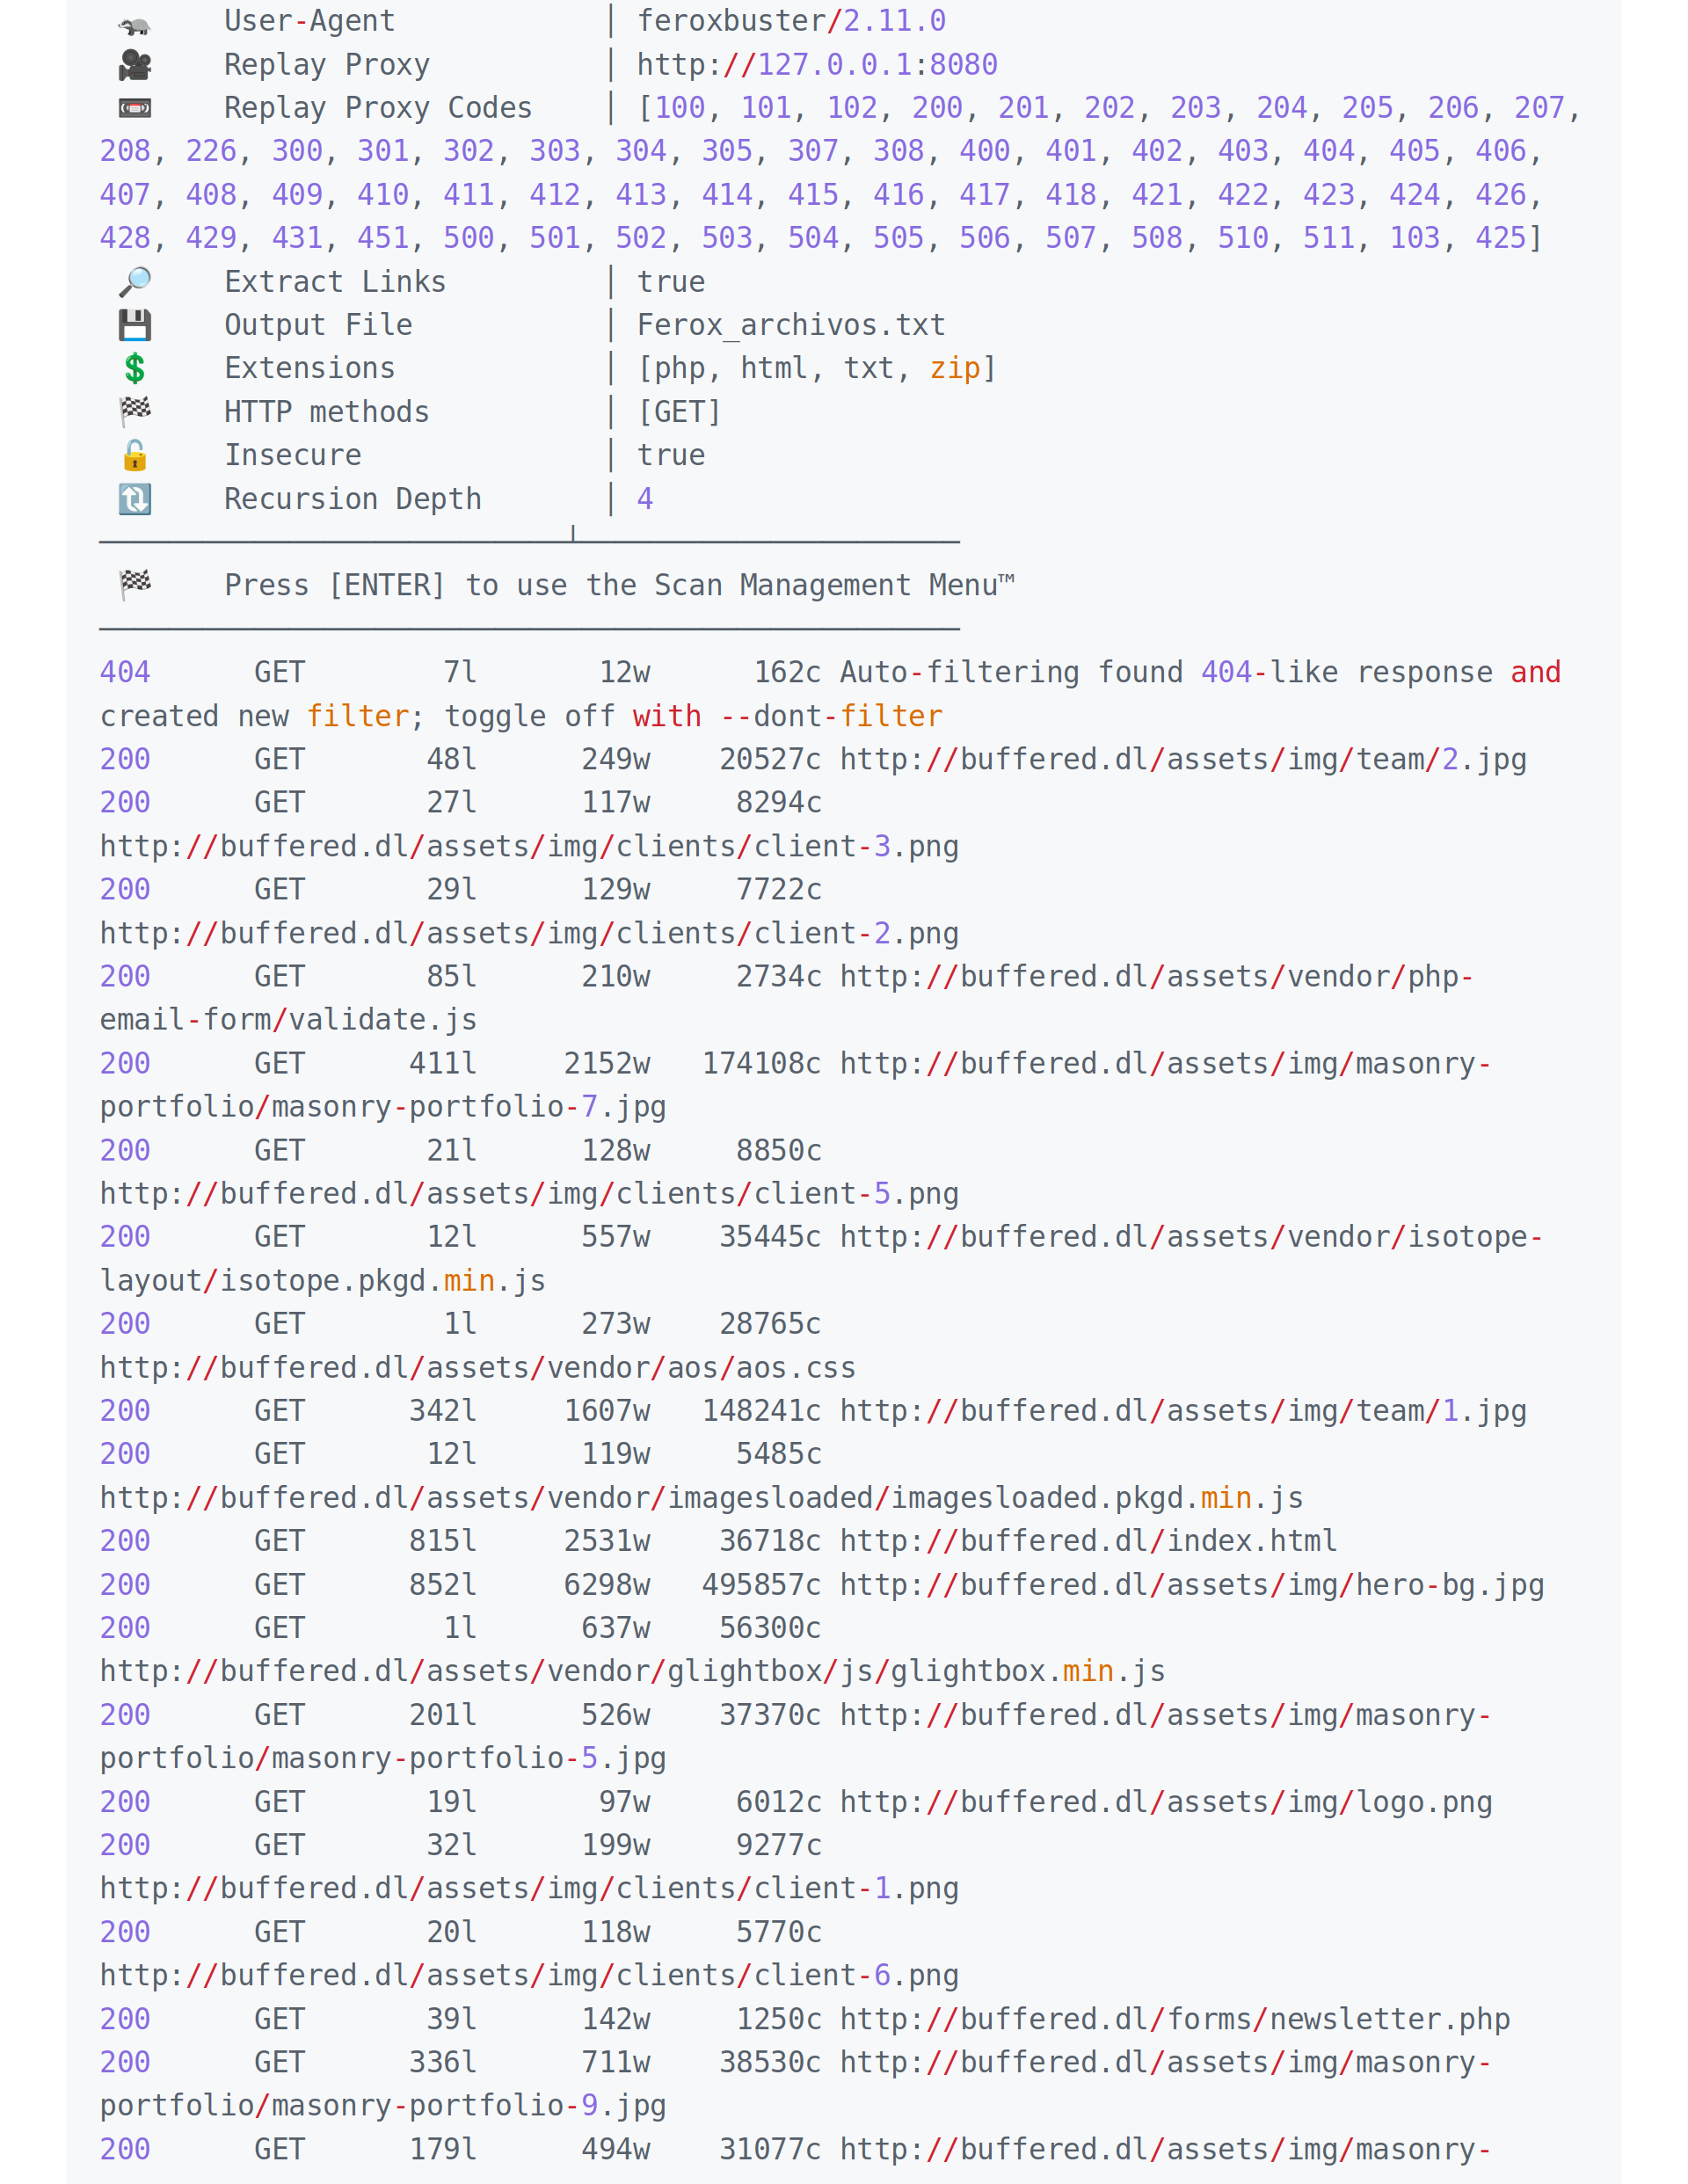The width and height of the screenshot is (1688, 2184).
Task: Open the imagesloaded.pkgd.min.js URL
Action: coord(701,1498)
